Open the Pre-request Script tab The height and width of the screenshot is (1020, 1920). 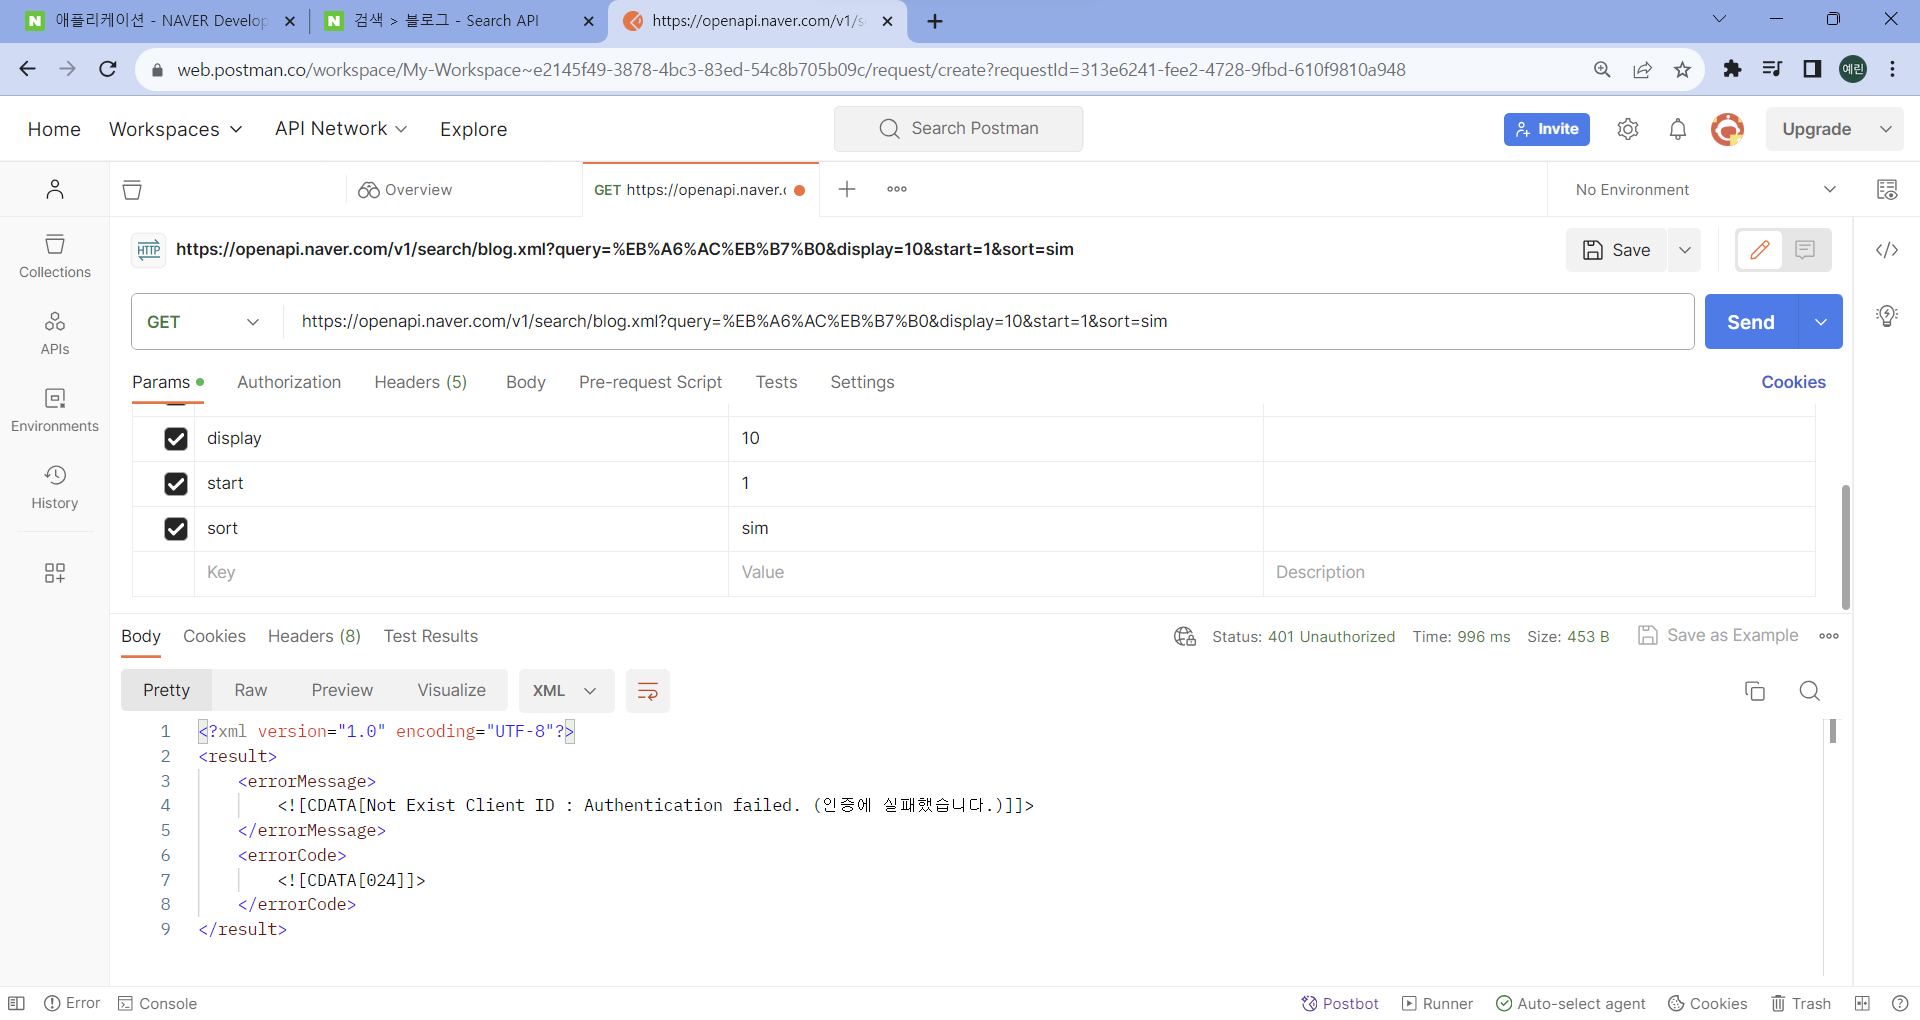650,382
